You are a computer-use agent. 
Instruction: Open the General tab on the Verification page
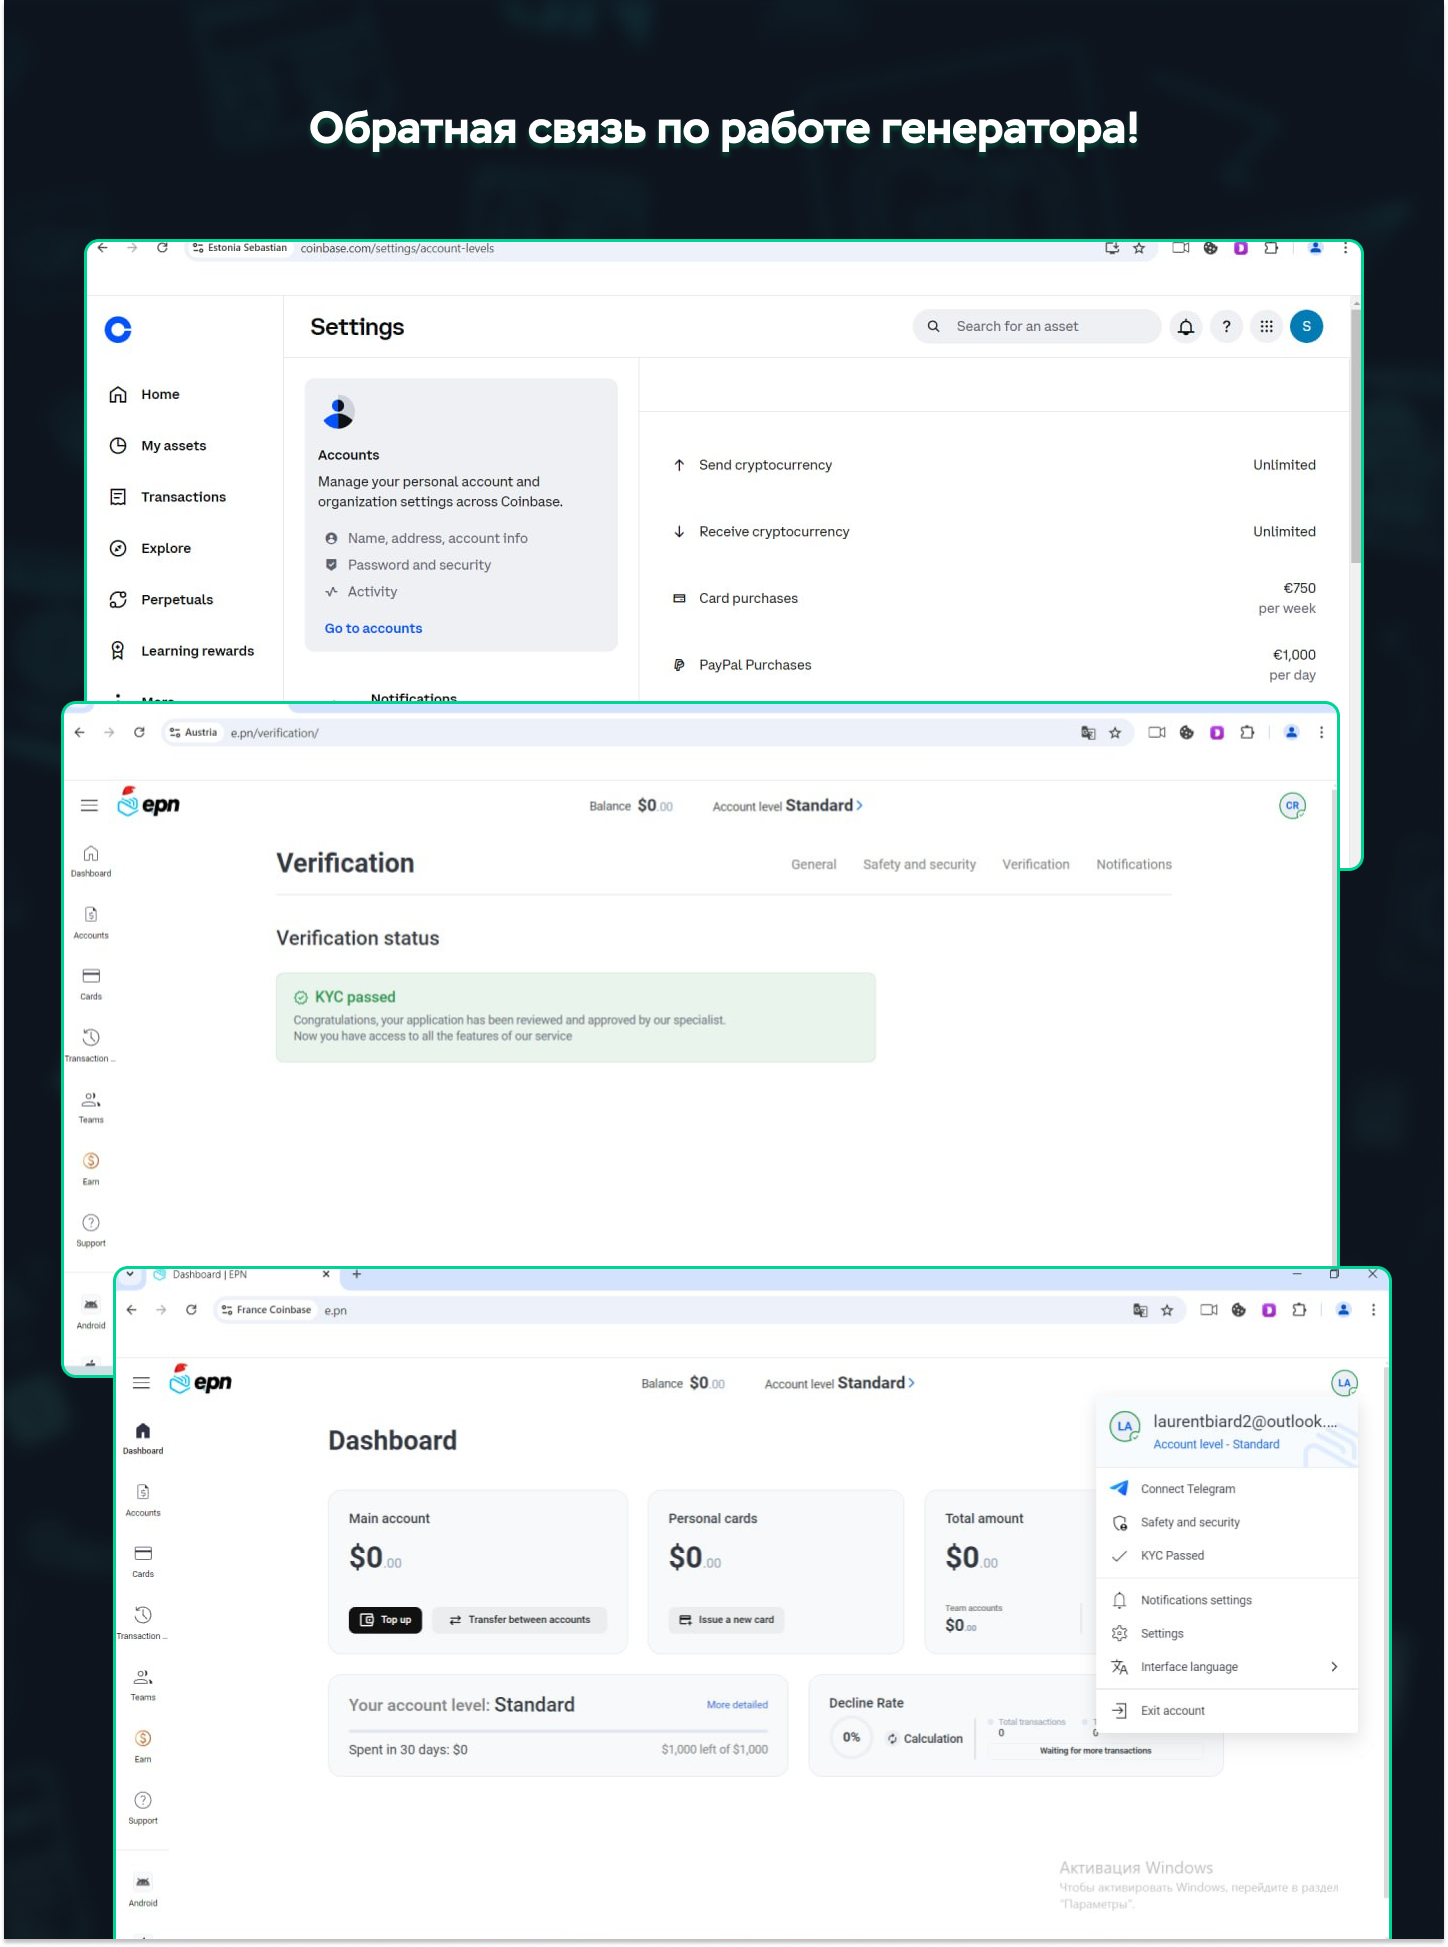pyautogui.click(x=813, y=865)
